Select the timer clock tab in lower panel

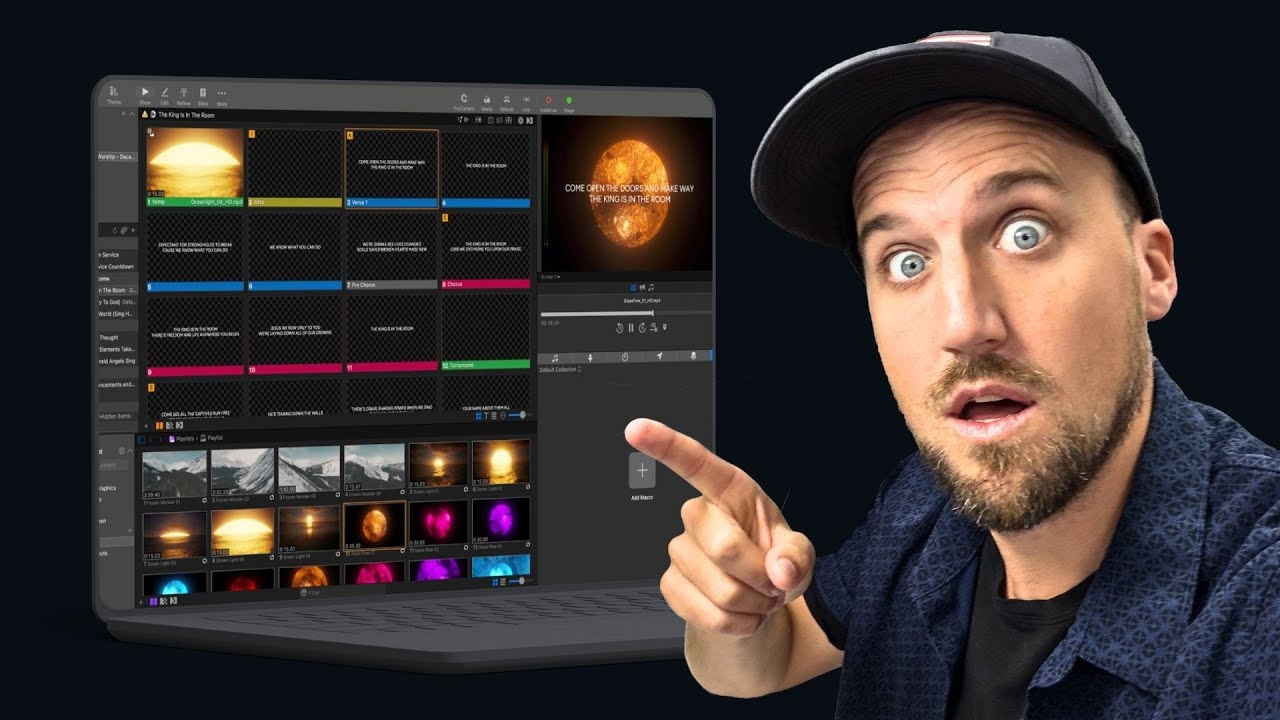tap(625, 356)
